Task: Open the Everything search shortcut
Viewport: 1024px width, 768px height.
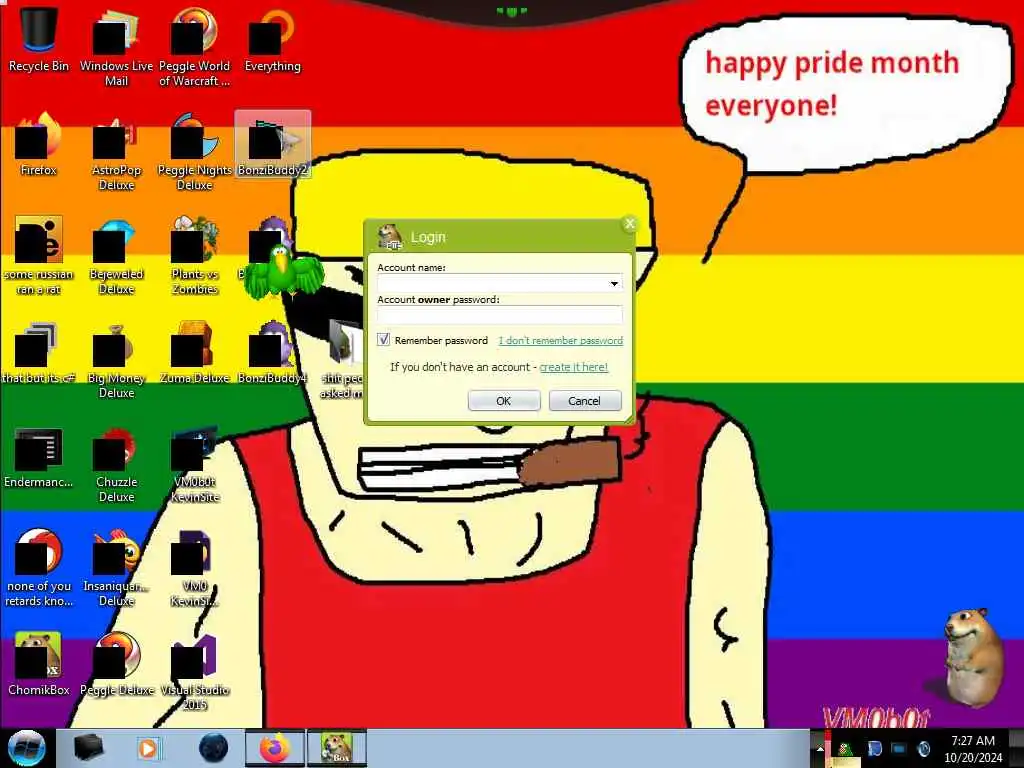Action: [272, 39]
